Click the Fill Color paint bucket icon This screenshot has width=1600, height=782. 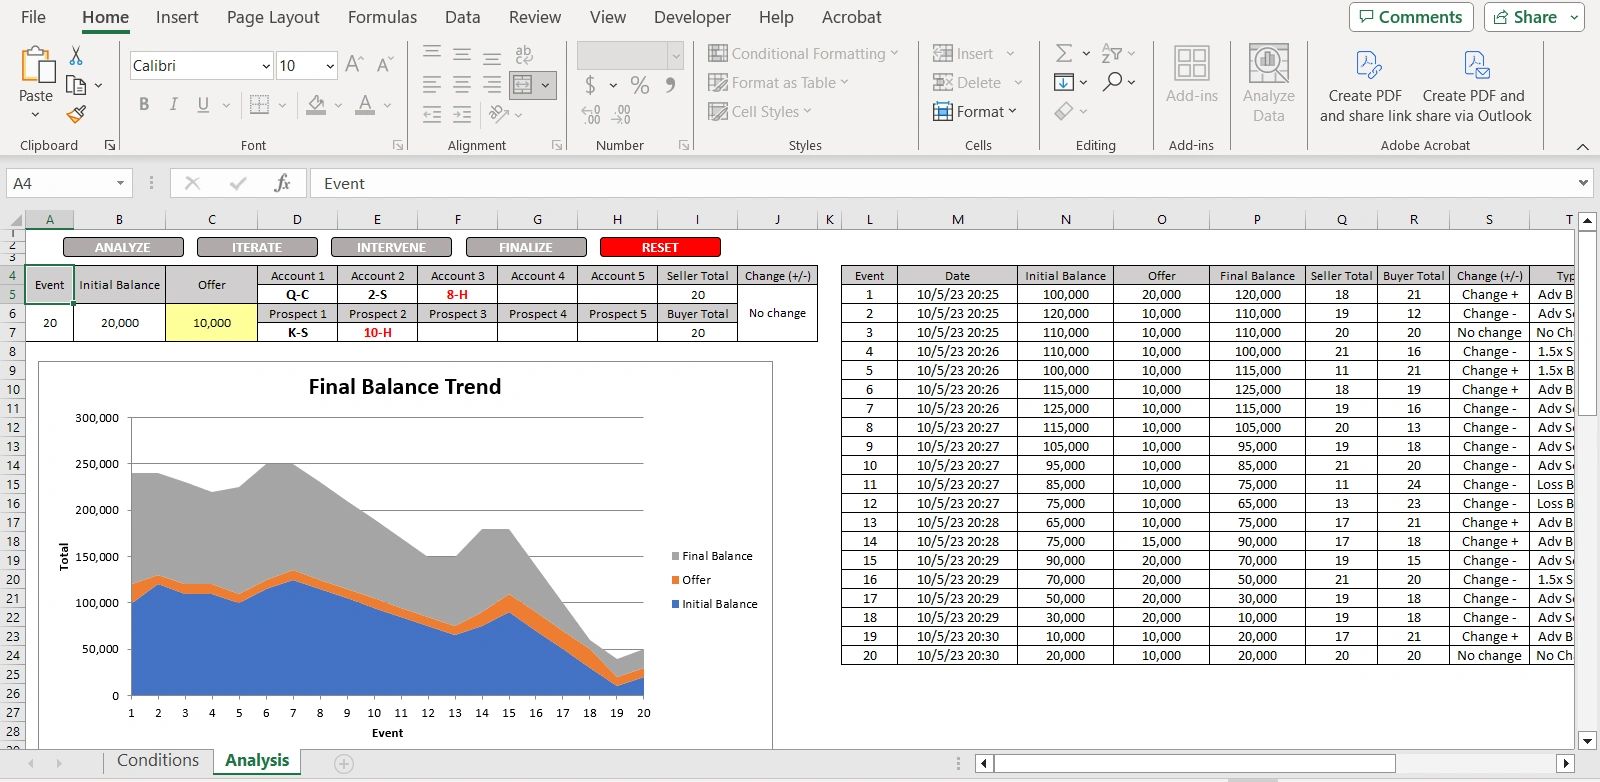click(316, 104)
